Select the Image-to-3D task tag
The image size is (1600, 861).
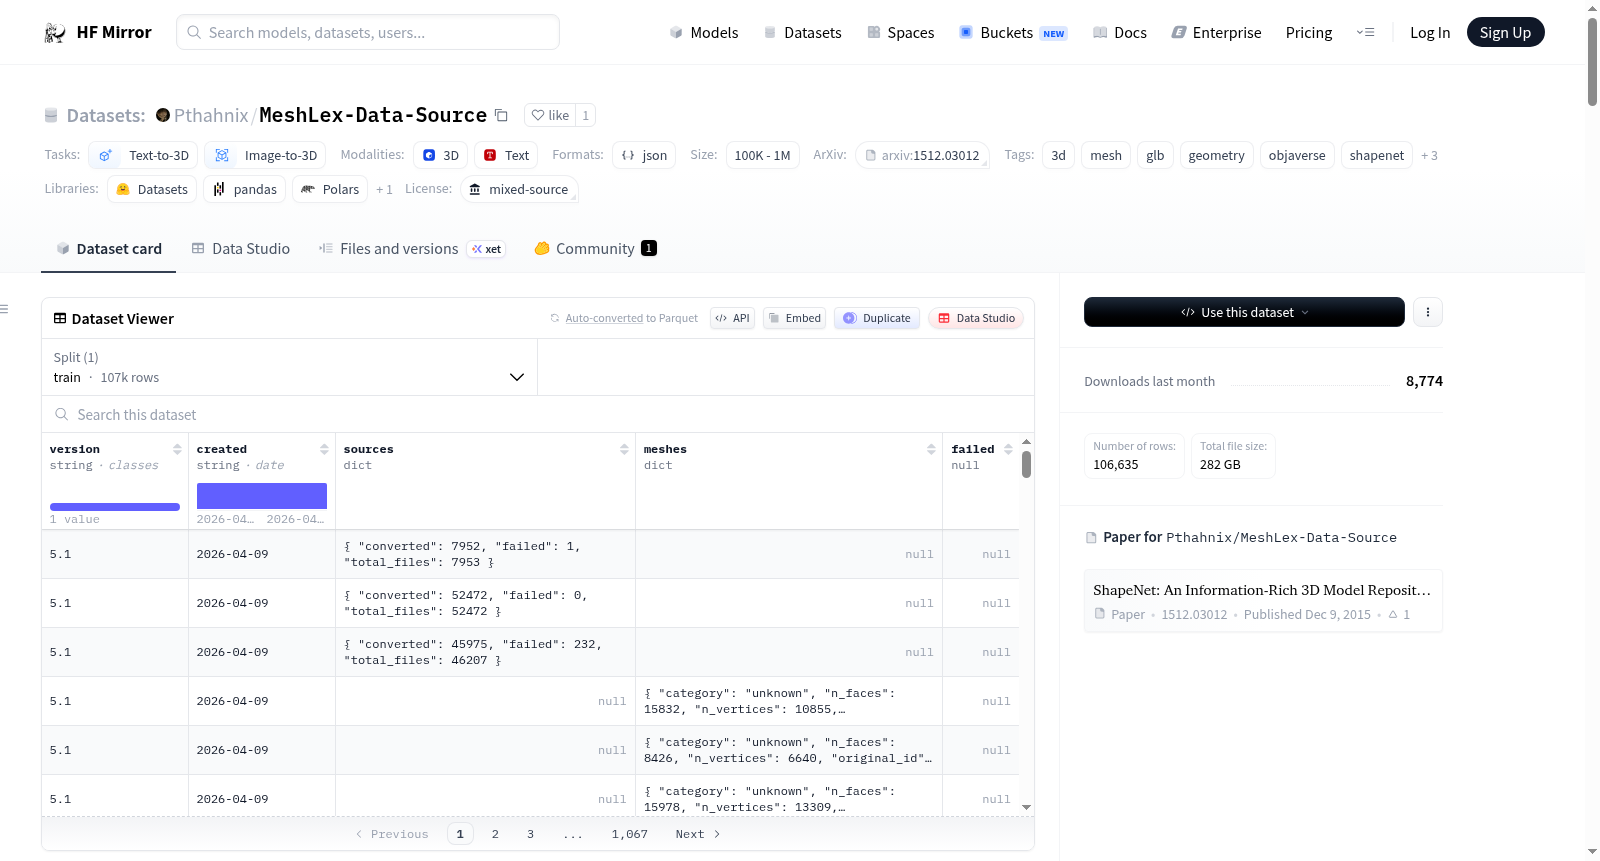tap(265, 155)
